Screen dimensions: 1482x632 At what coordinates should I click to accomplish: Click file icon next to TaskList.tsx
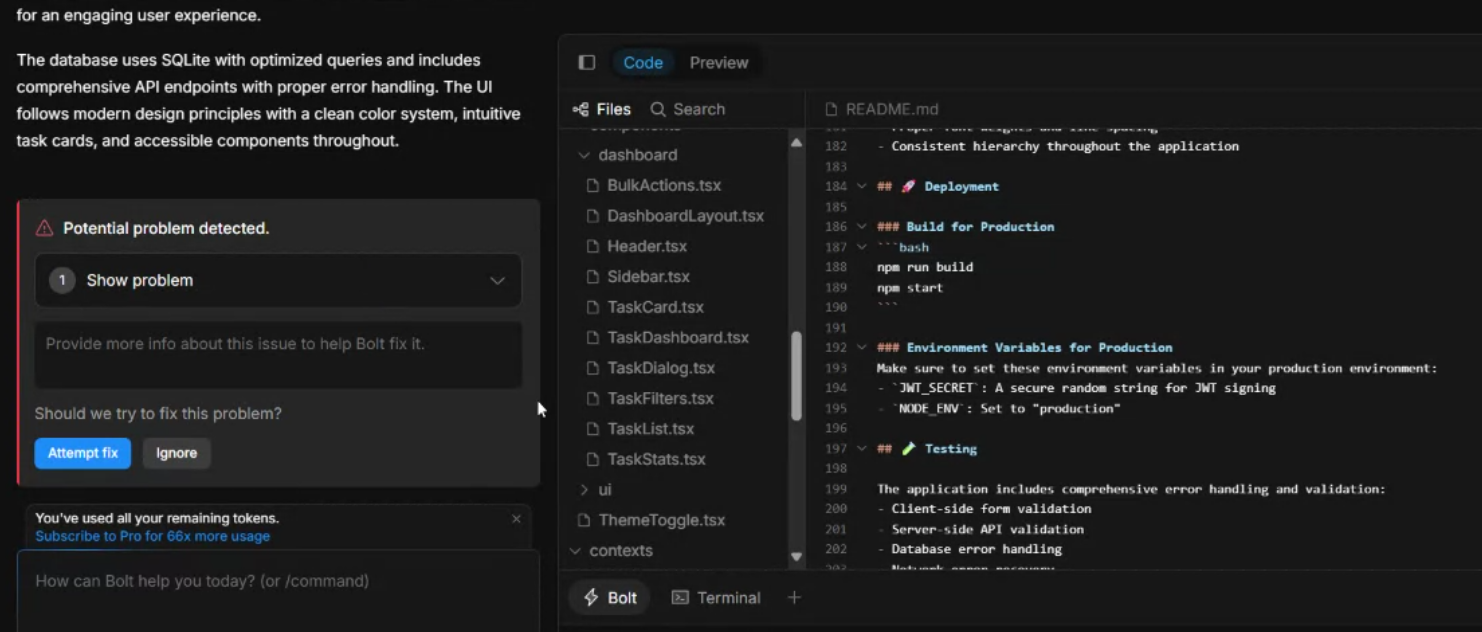click(592, 428)
